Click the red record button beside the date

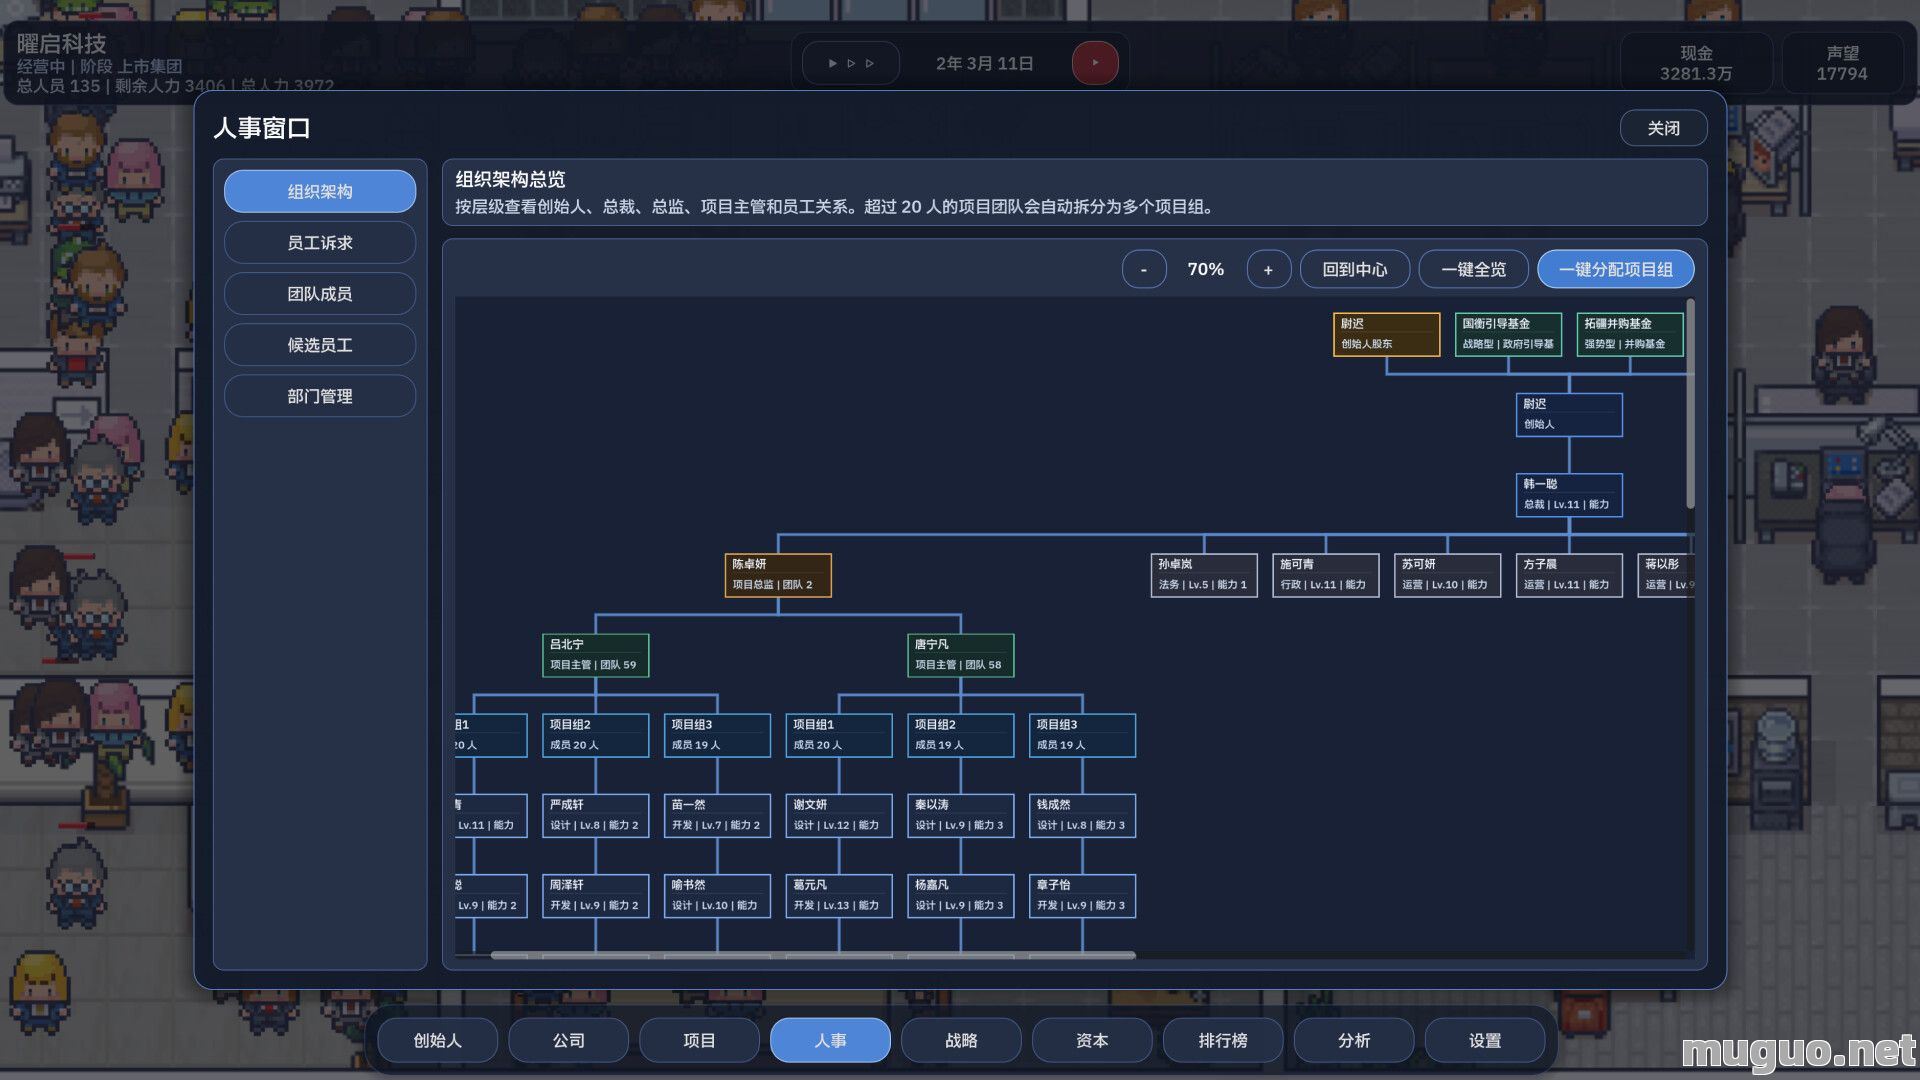(1095, 63)
